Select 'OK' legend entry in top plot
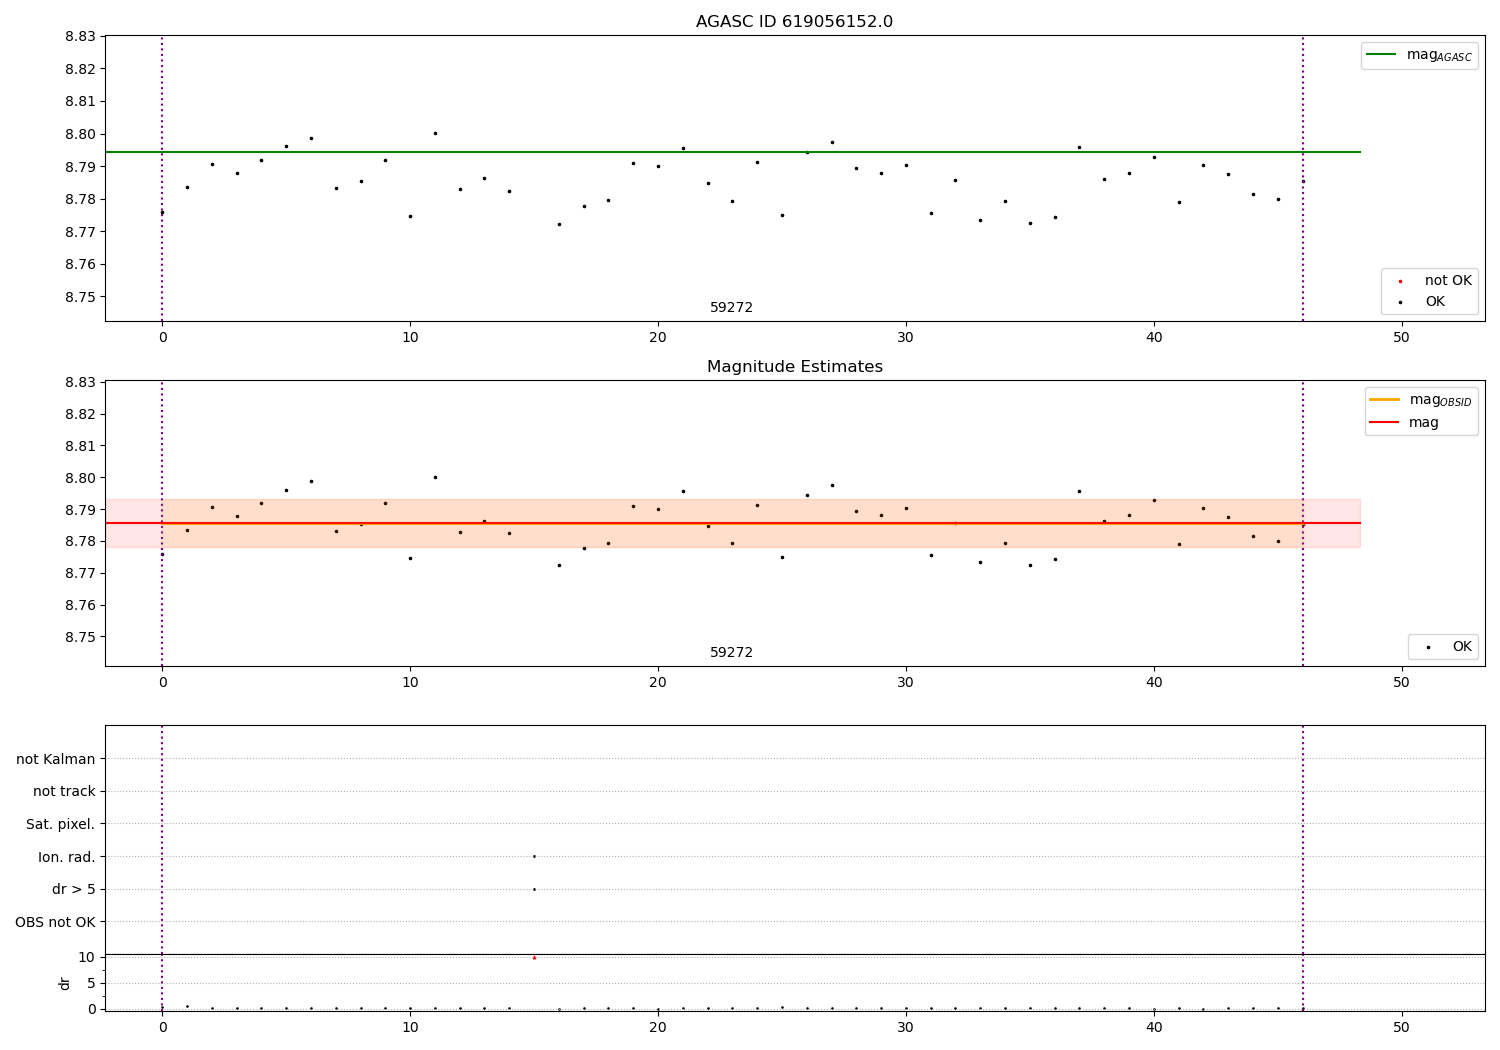The height and width of the screenshot is (1050, 1500). point(1435,302)
